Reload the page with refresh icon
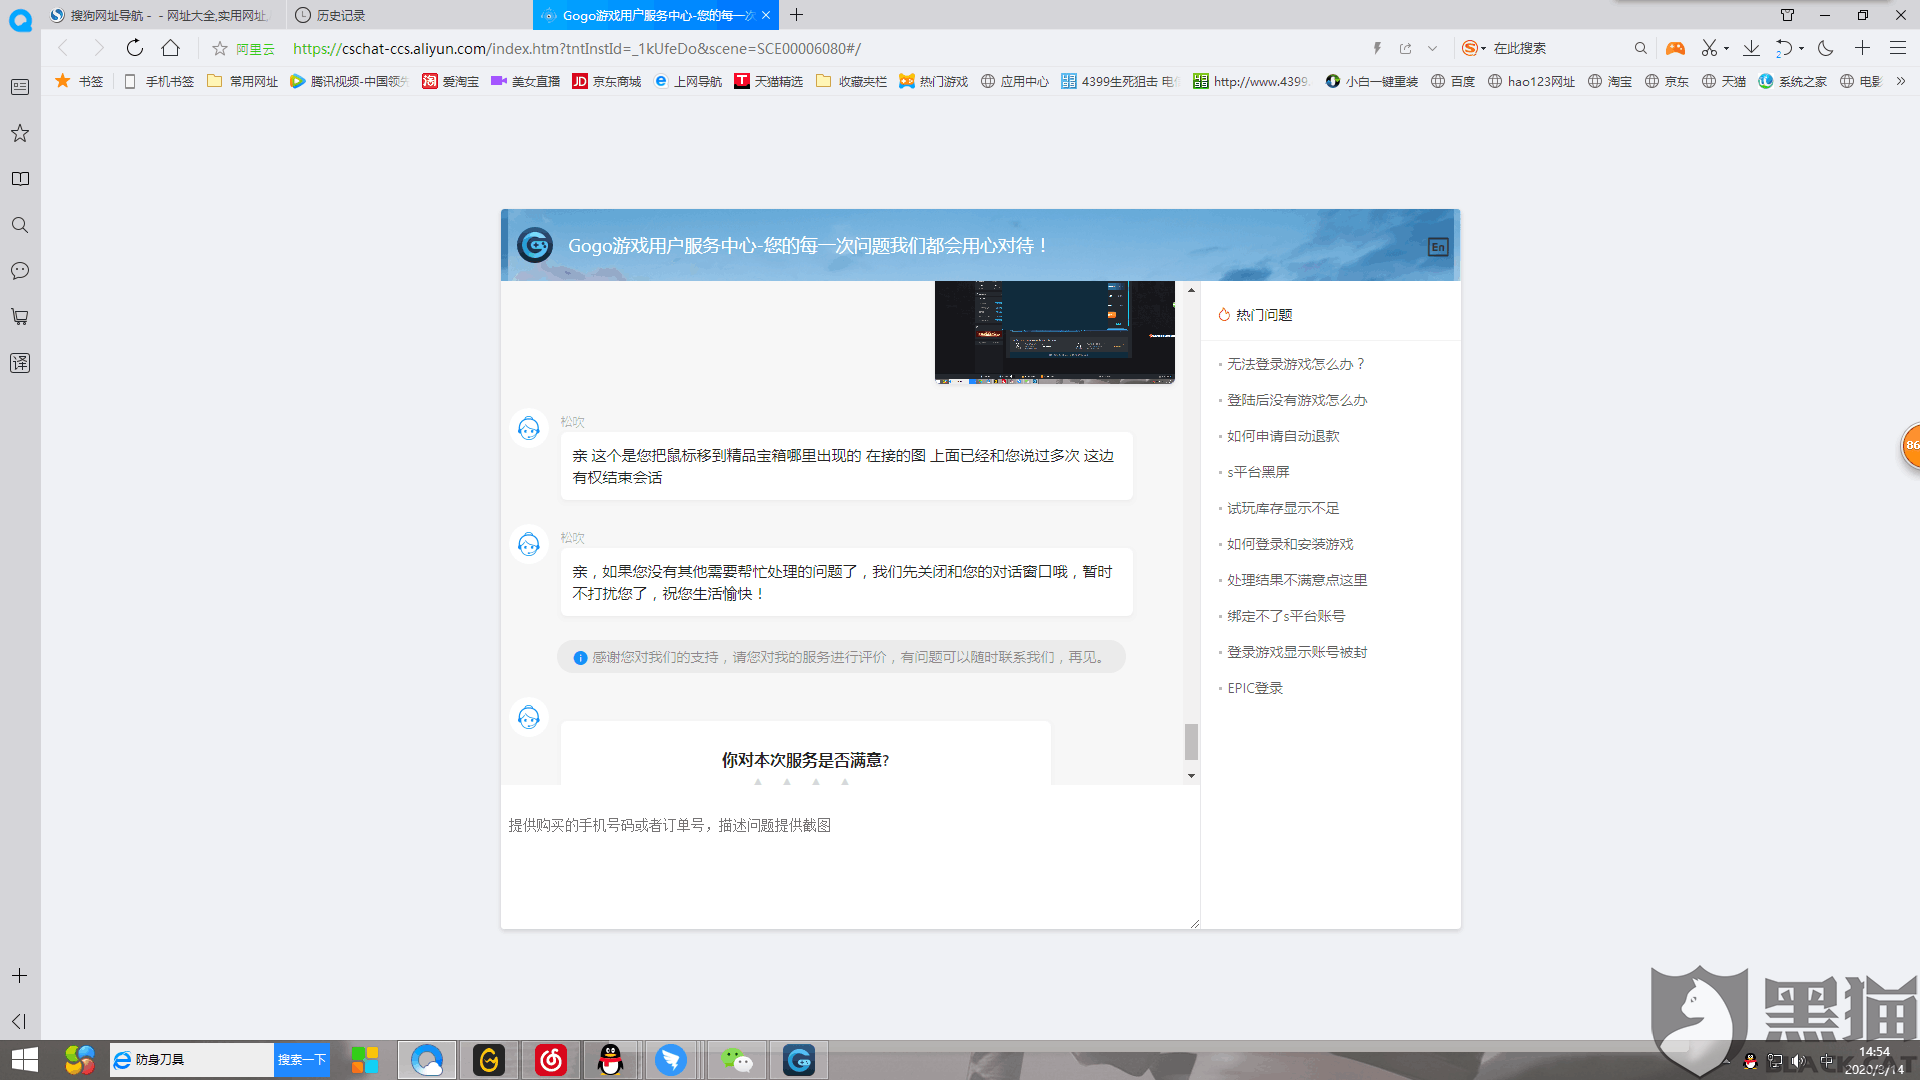 pyautogui.click(x=135, y=48)
